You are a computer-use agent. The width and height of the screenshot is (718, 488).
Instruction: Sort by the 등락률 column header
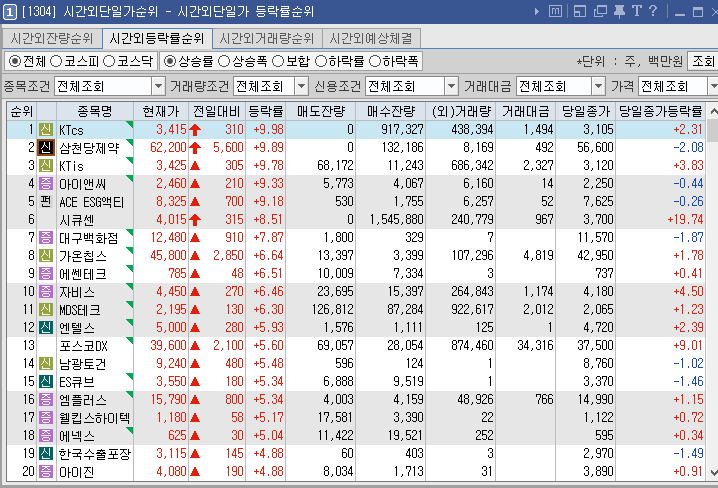click(266, 111)
